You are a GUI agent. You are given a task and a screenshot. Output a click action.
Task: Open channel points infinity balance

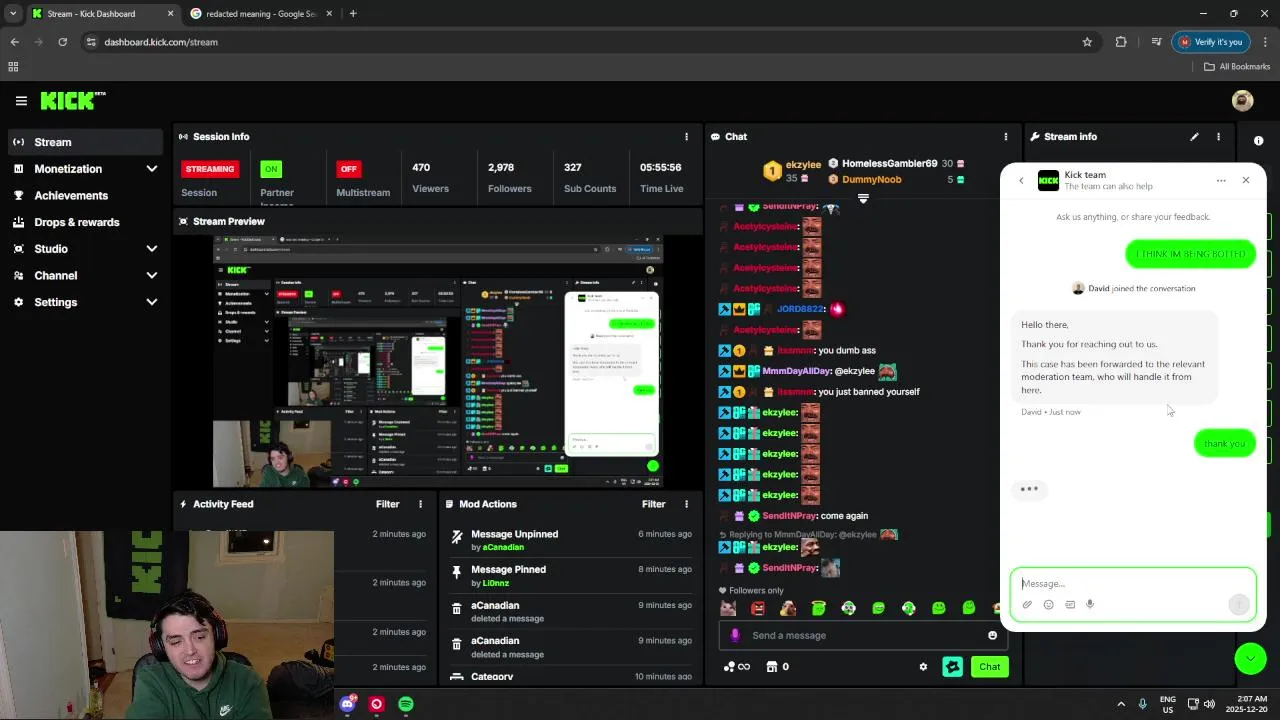click(x=737, y=667)
